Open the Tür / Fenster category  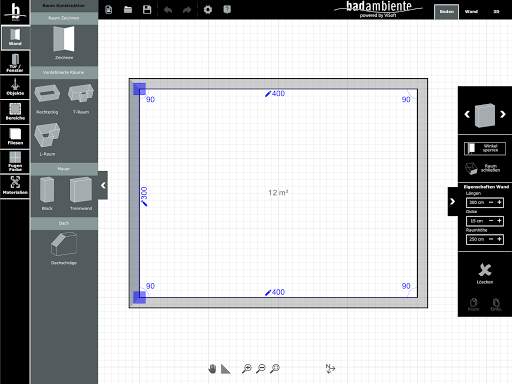(x=15, y=63)
